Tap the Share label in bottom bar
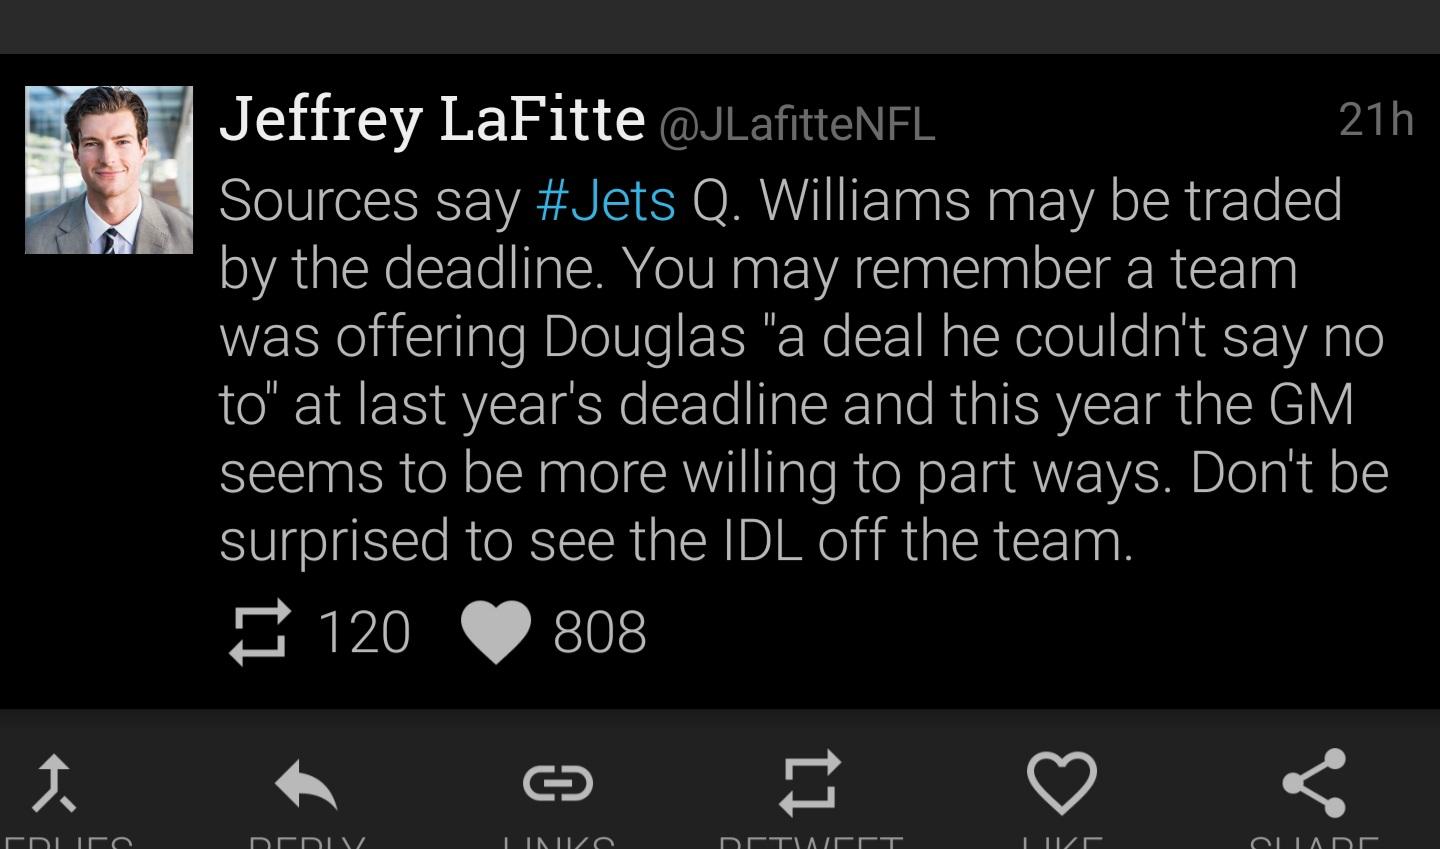The height and width of the screenshot is (849, 1440). click(1314, 842)
